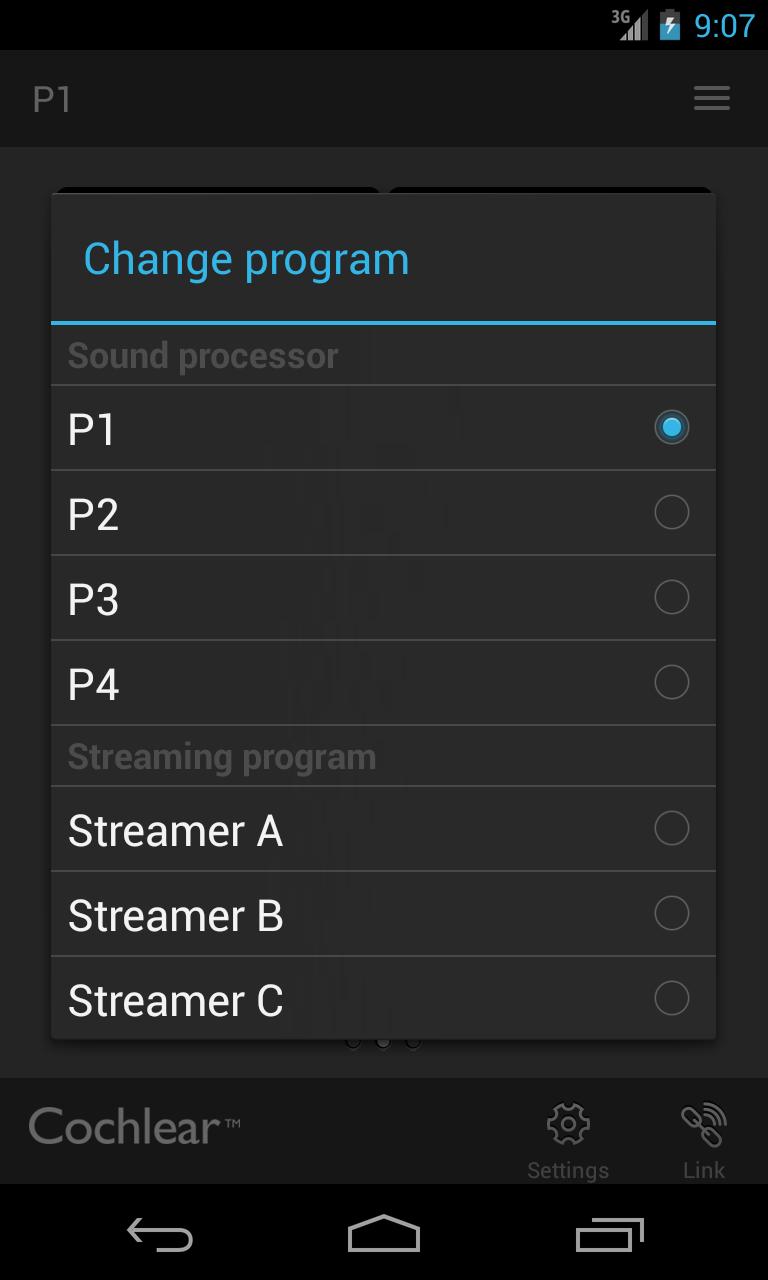Open the recent apps button
This screenshot has height=1280, width=768.
[x=610, y=1236]
